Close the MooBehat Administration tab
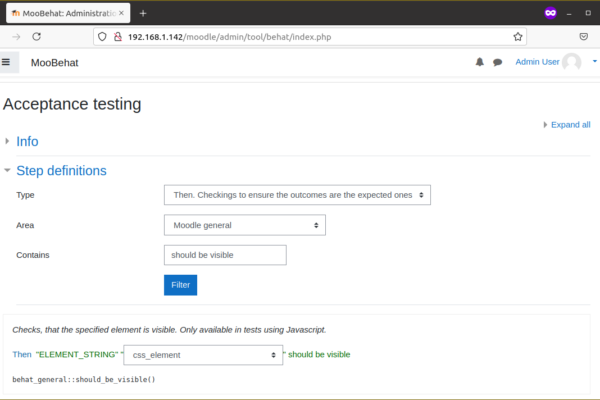 [x=121, y=13]
